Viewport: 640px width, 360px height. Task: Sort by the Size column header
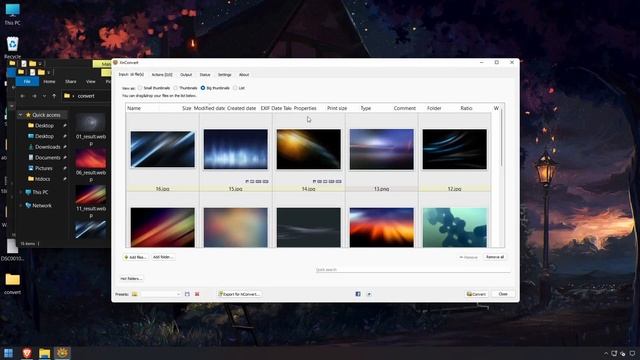pyautogui.click(x=187, y=108)
